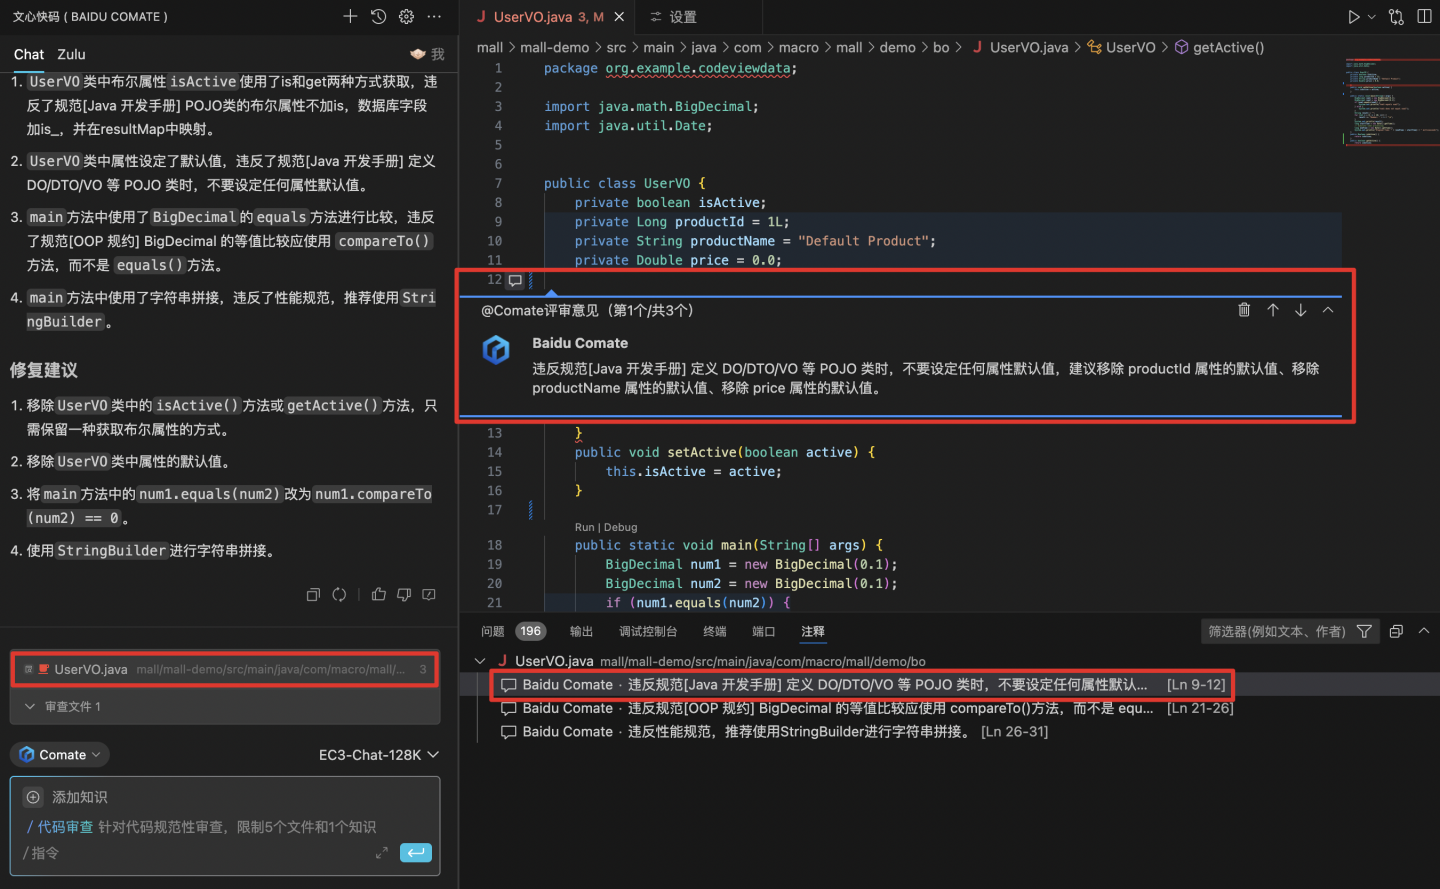Select the 注释 comments tab
This screenshot has width=1440, height=889.
(813, 631)
